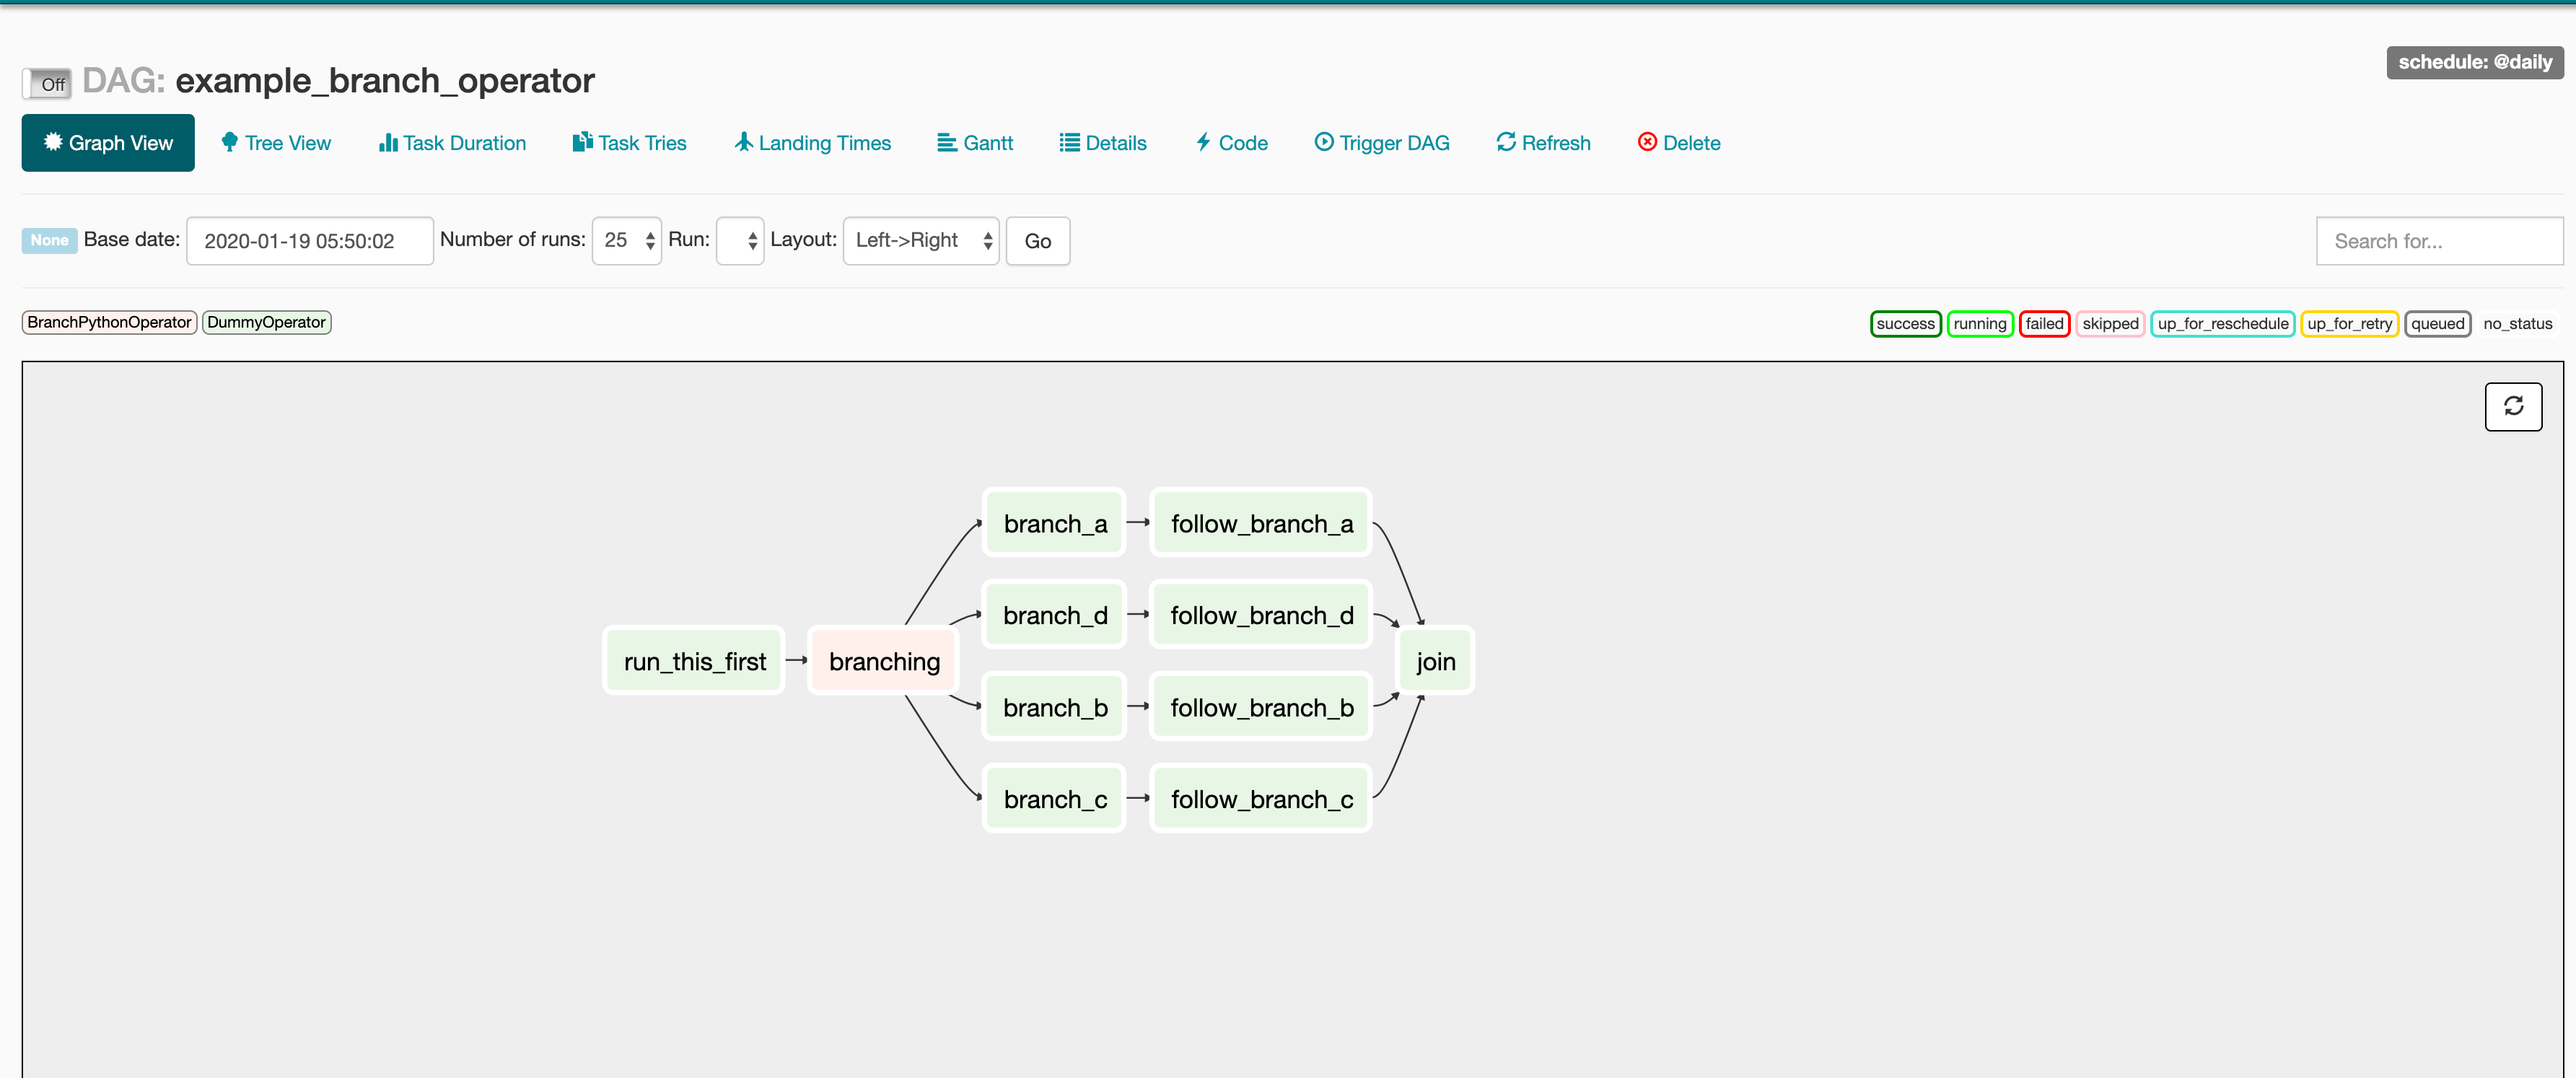The image size is (2576, 1078).
Task: Open the Landing Times tab
Action: 812,143
